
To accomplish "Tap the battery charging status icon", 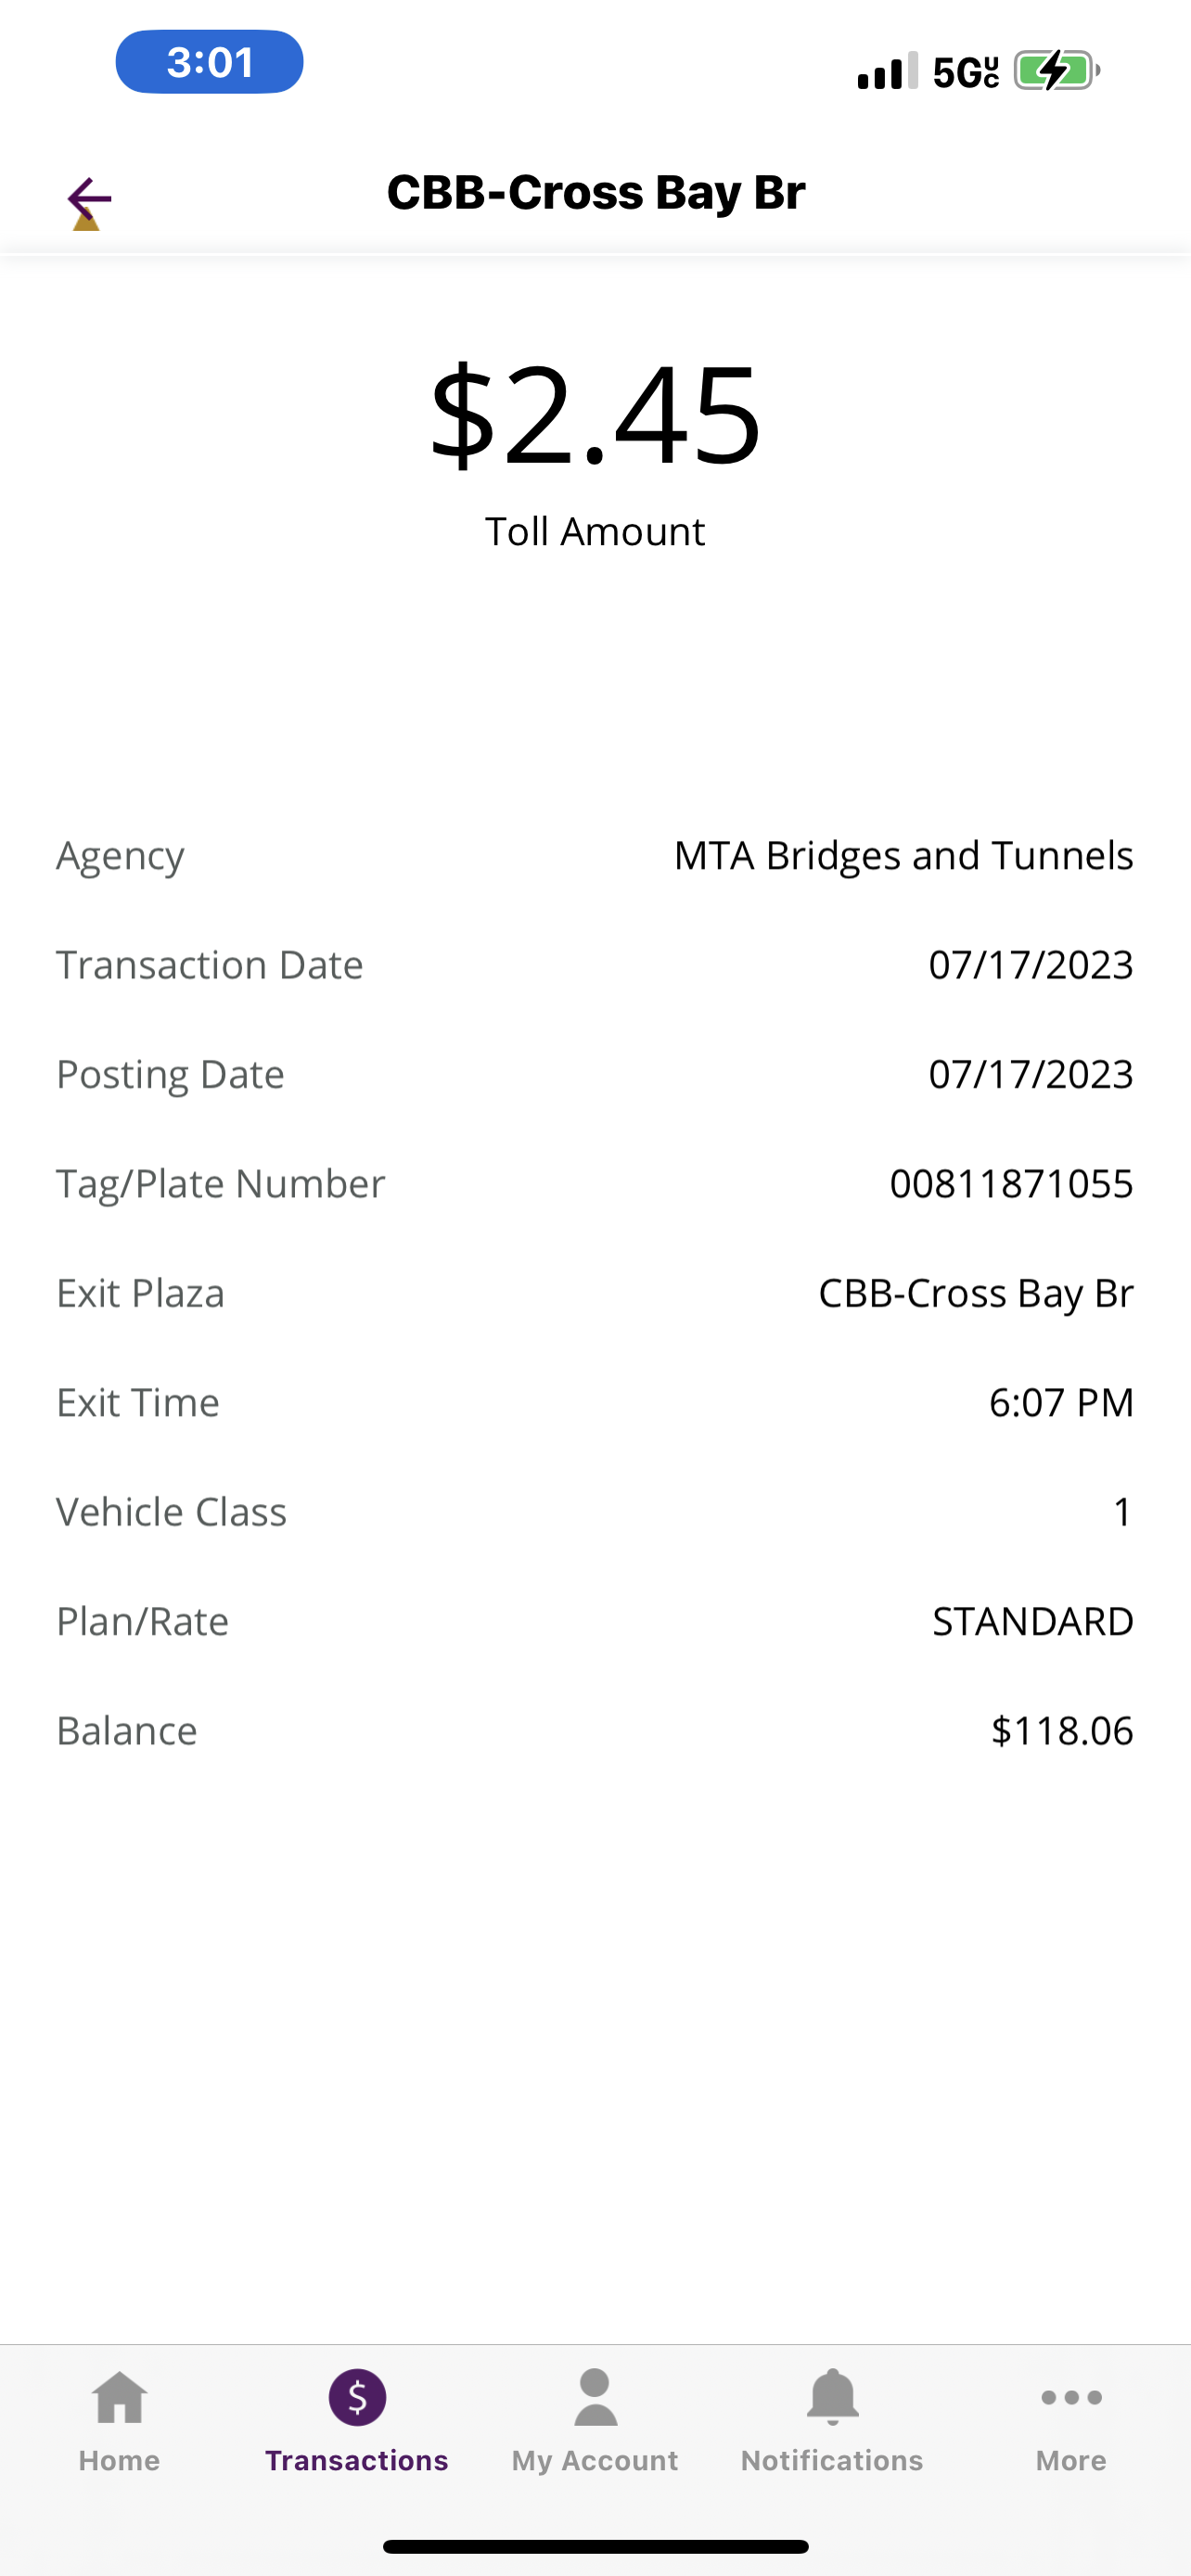I will pyautogui.click(x=1056, y=71).
